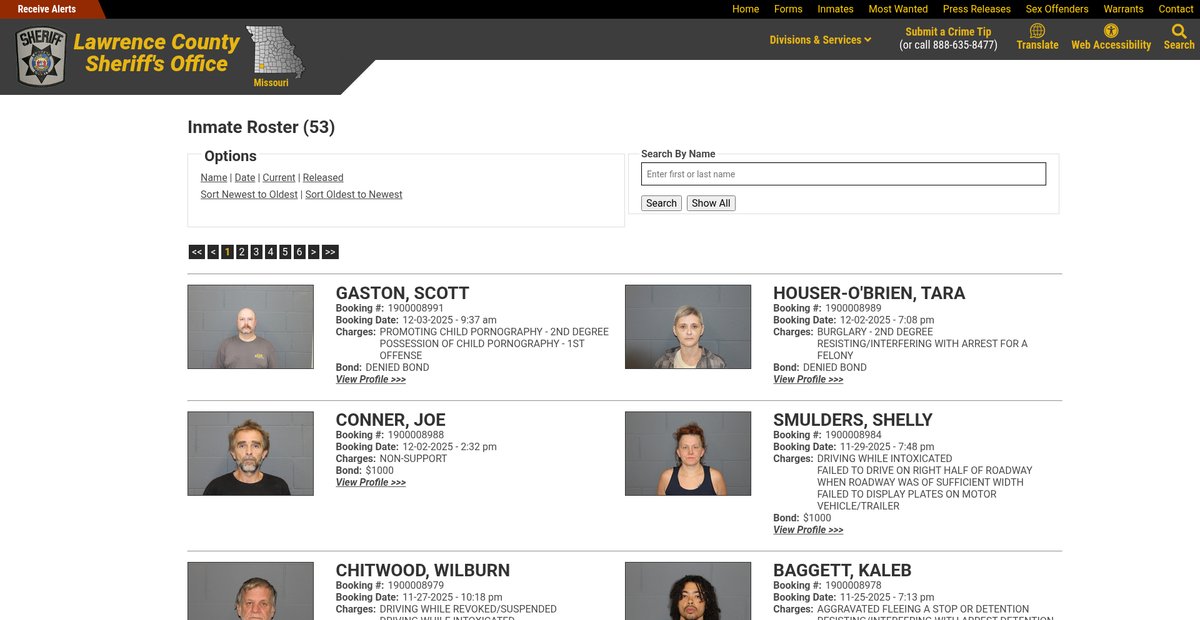Click the name SMULDERS, SHELLY
1200x620 pixels.
853,421
